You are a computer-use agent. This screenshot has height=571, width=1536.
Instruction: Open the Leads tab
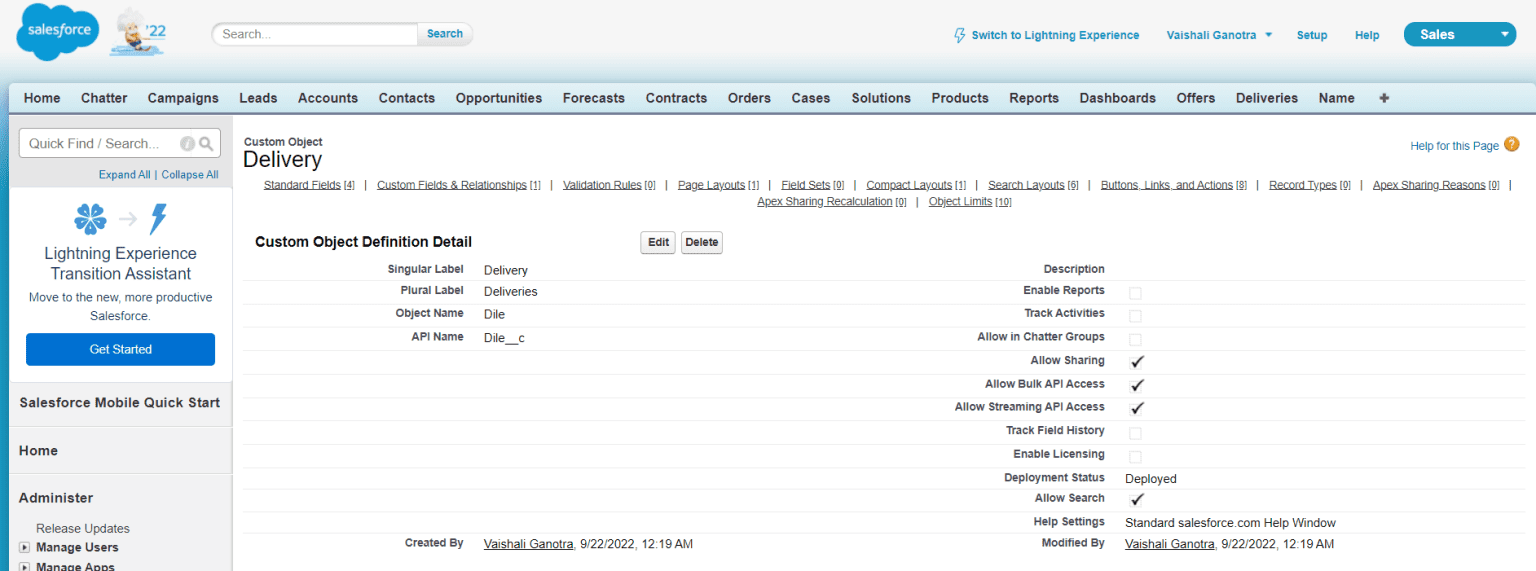tap(258, 98)
